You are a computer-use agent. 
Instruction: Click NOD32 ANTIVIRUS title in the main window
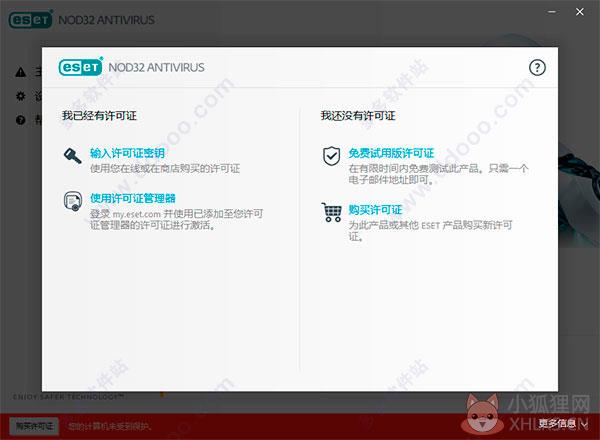(x=106, y=20)
